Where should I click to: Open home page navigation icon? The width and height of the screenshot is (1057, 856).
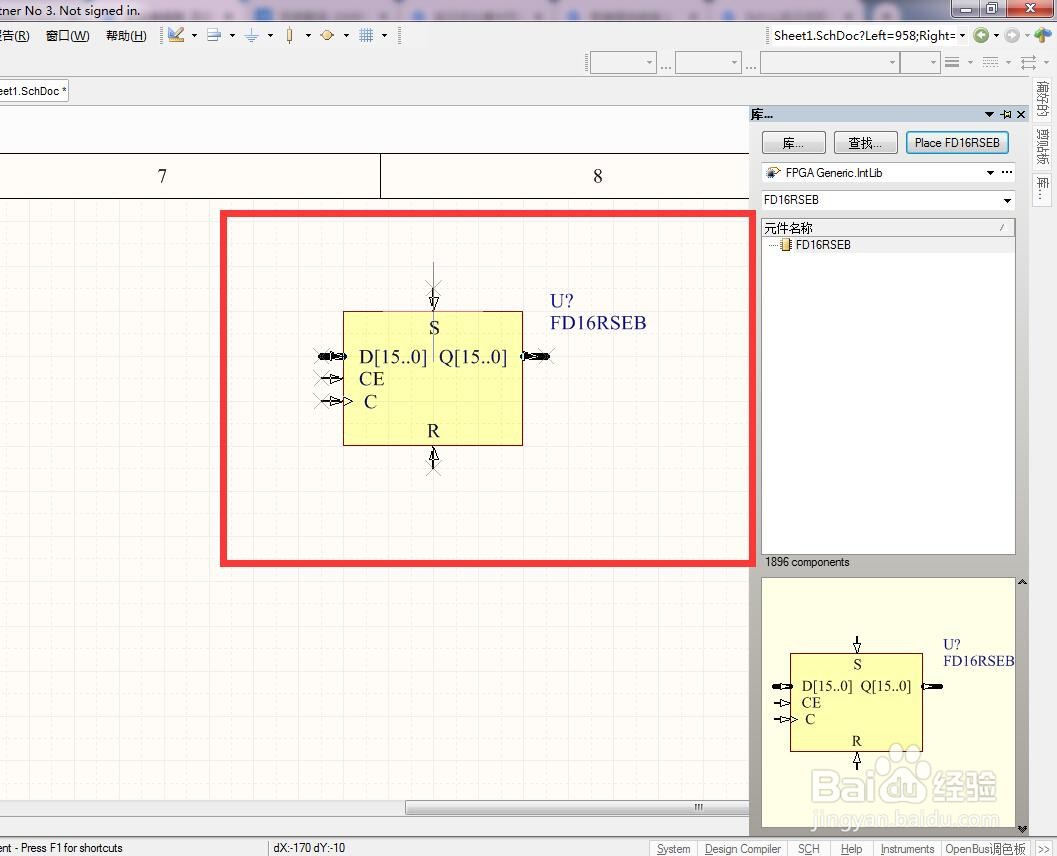pyautogui.click(x=1043, y=35)
